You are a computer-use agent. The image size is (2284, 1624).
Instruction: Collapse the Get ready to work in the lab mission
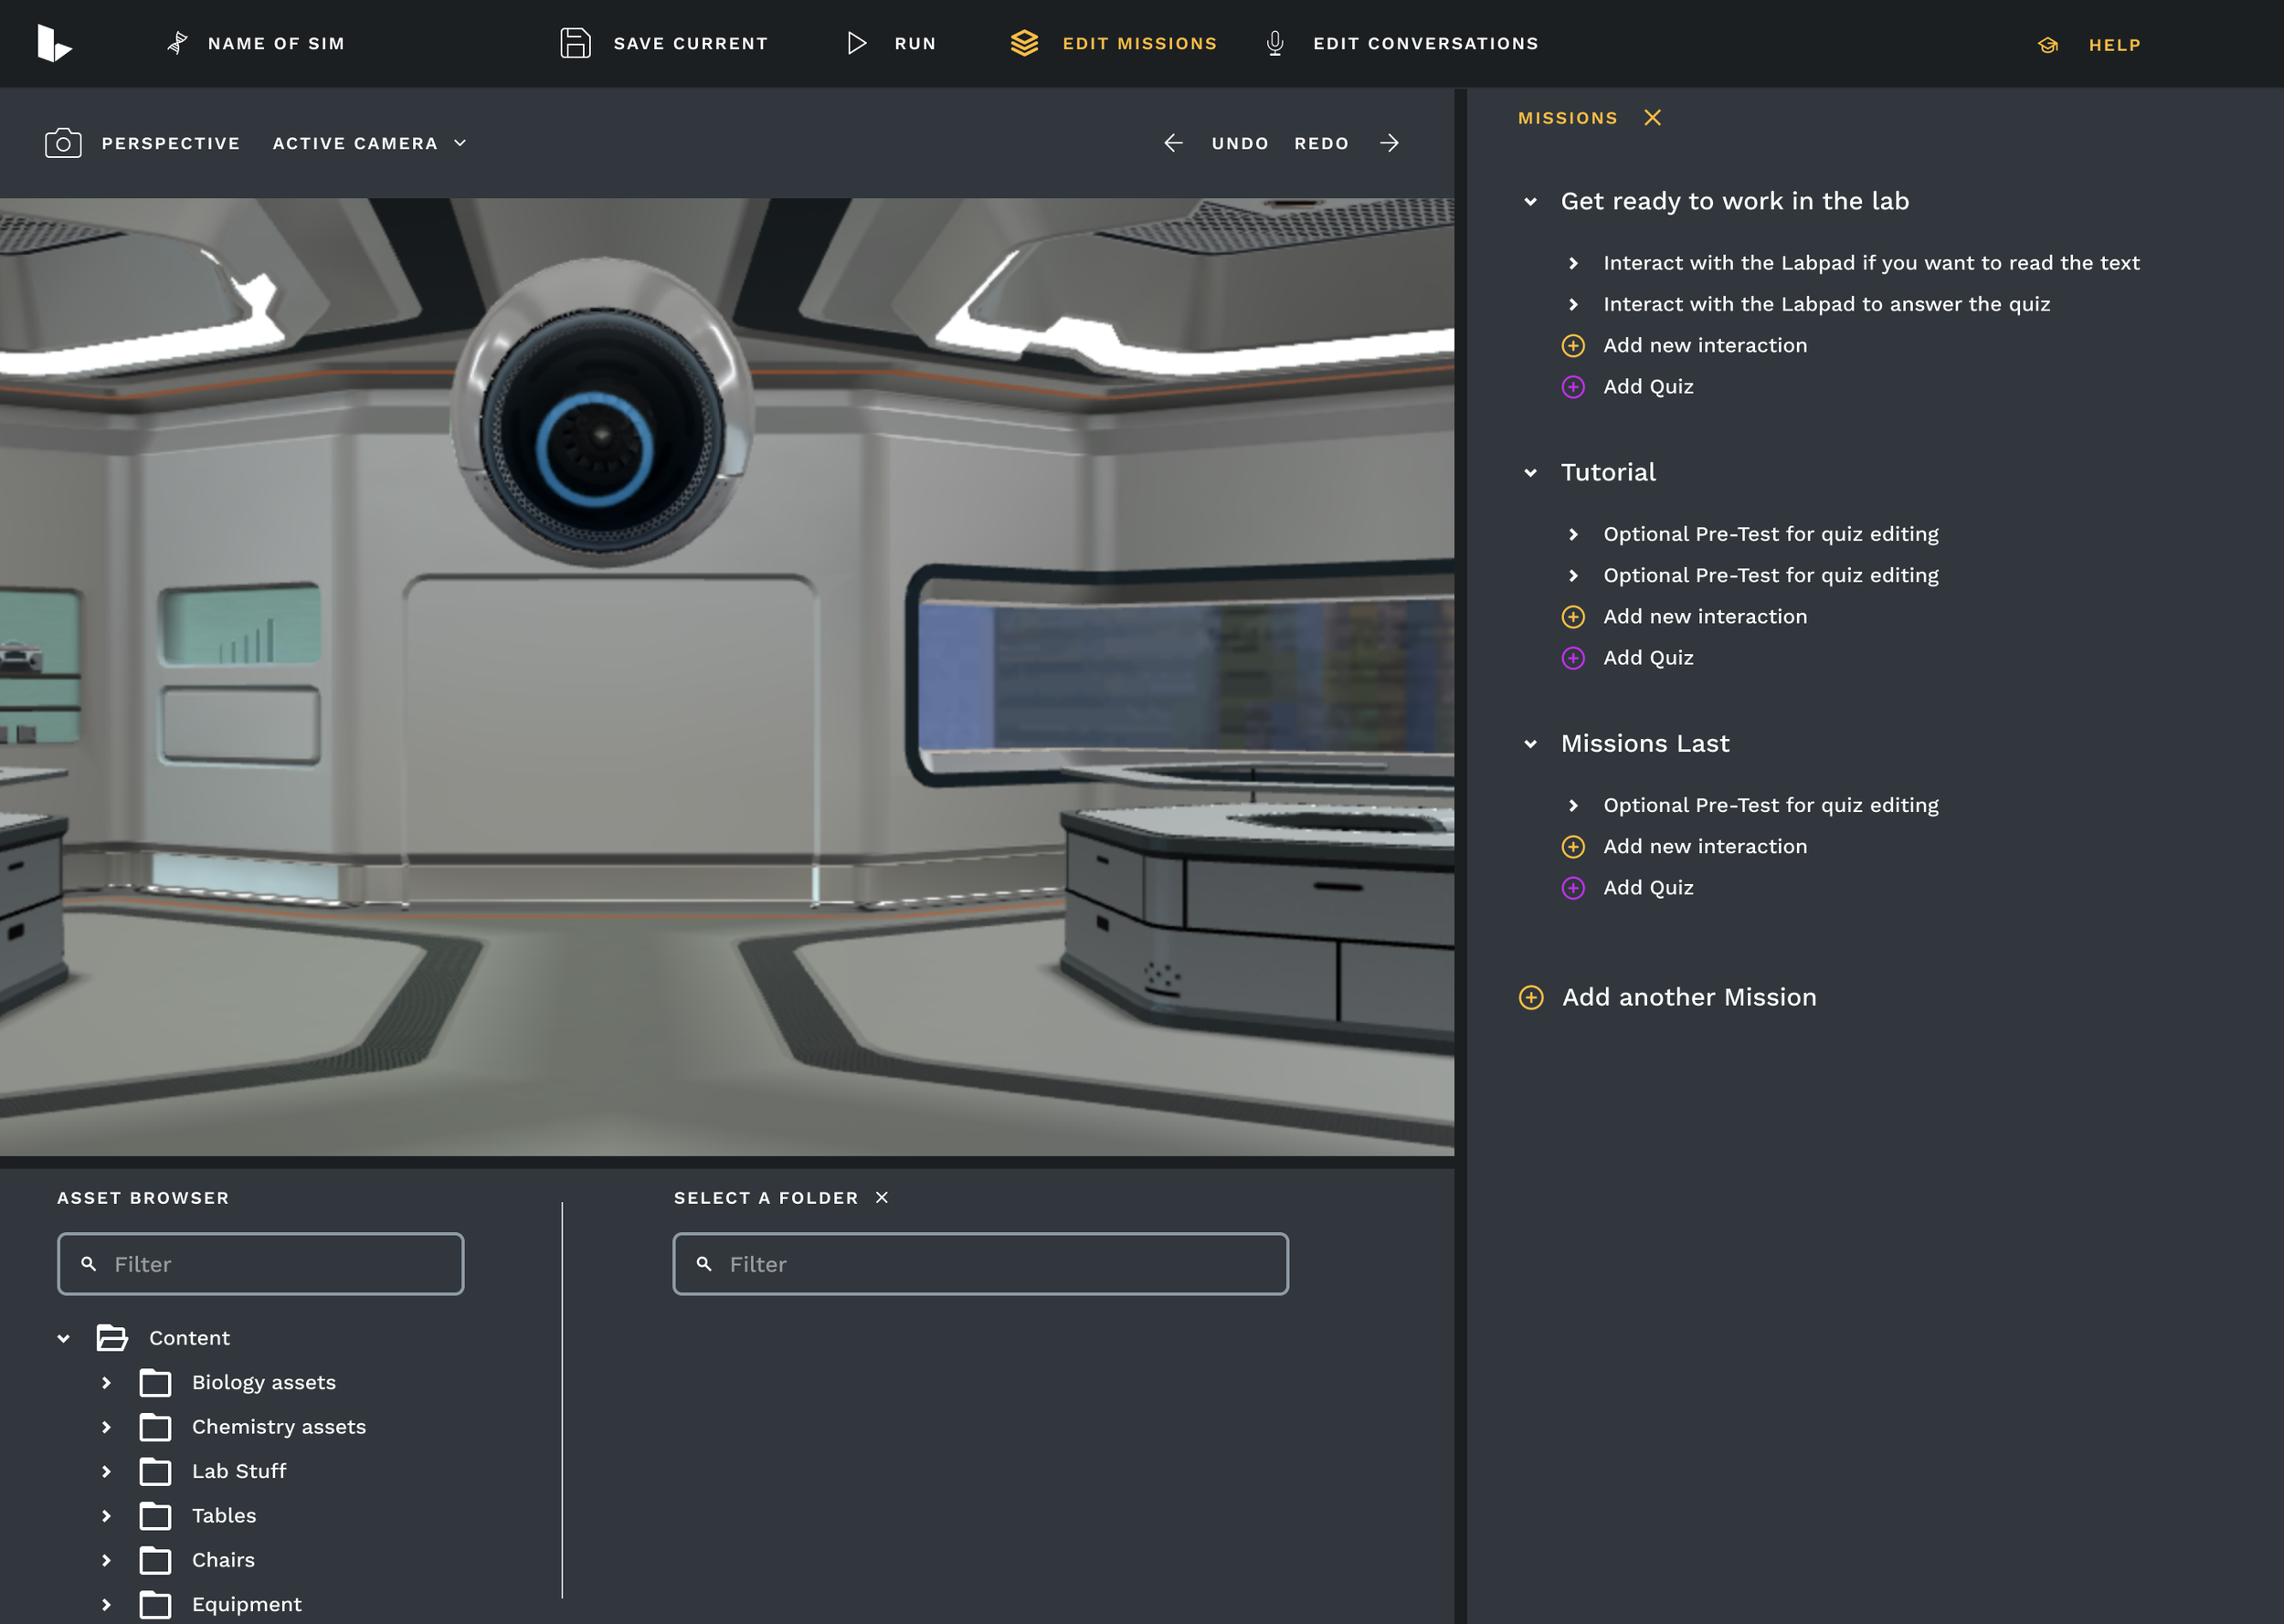tap(1530, 202)
